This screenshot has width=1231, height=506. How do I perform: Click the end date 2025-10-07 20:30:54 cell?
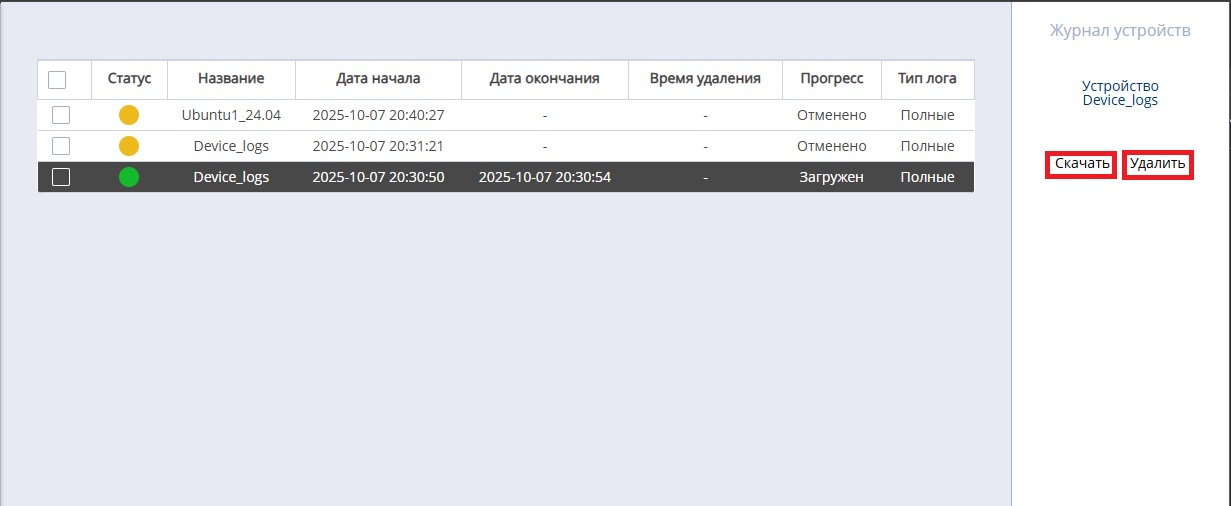(x=544, y=177)
